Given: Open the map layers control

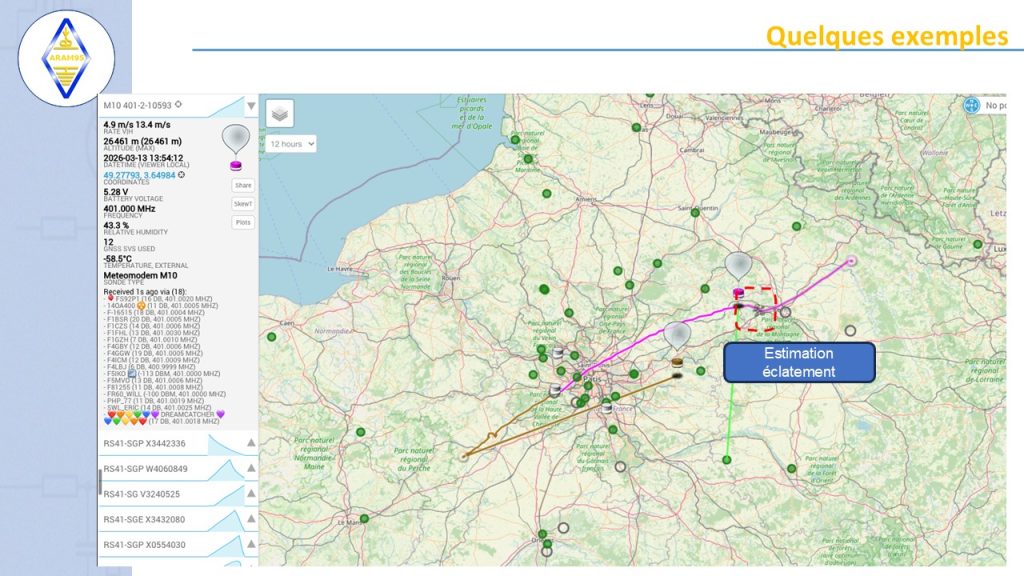Looking at the screenshot, I should click(x=280, y=114).
